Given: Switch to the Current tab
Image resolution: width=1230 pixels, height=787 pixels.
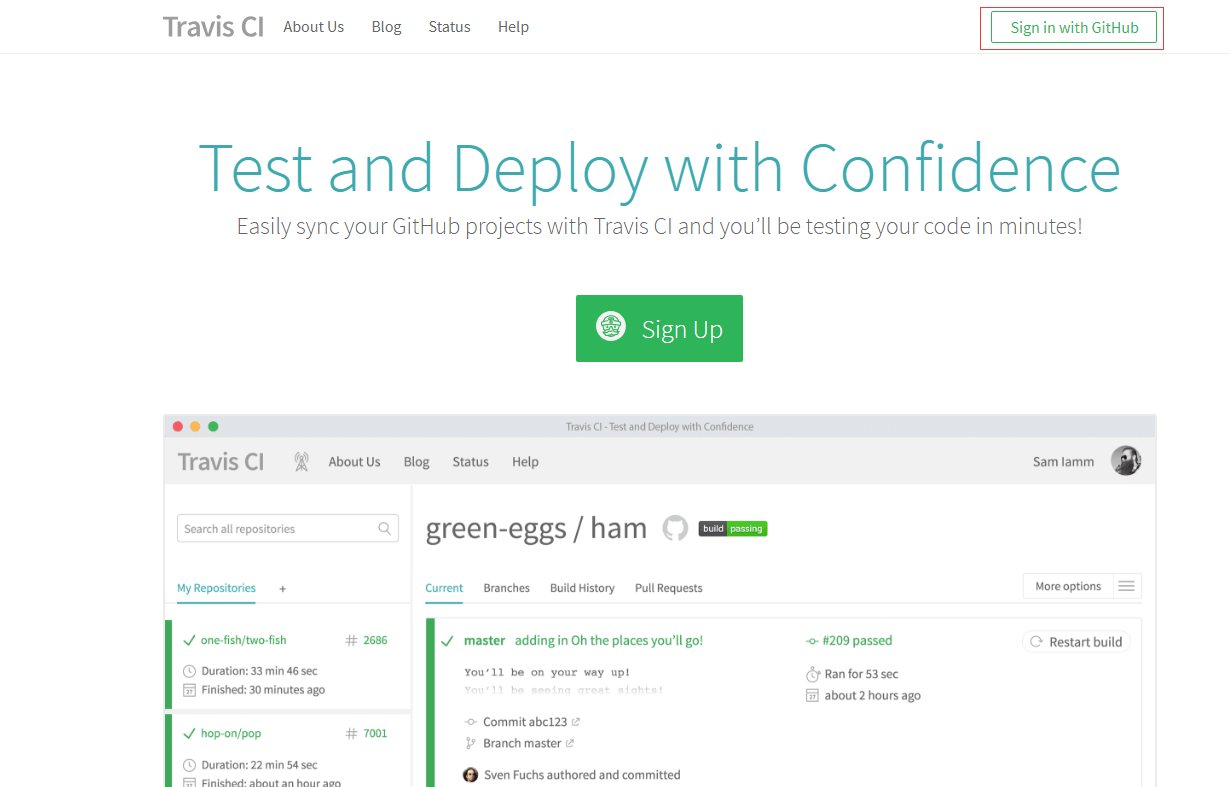Looking at the screenshot, I should [444, 588].
